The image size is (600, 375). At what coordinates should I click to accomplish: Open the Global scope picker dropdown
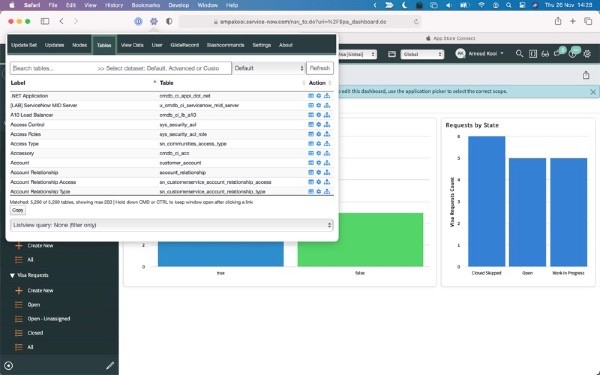(x=422, y=54)
